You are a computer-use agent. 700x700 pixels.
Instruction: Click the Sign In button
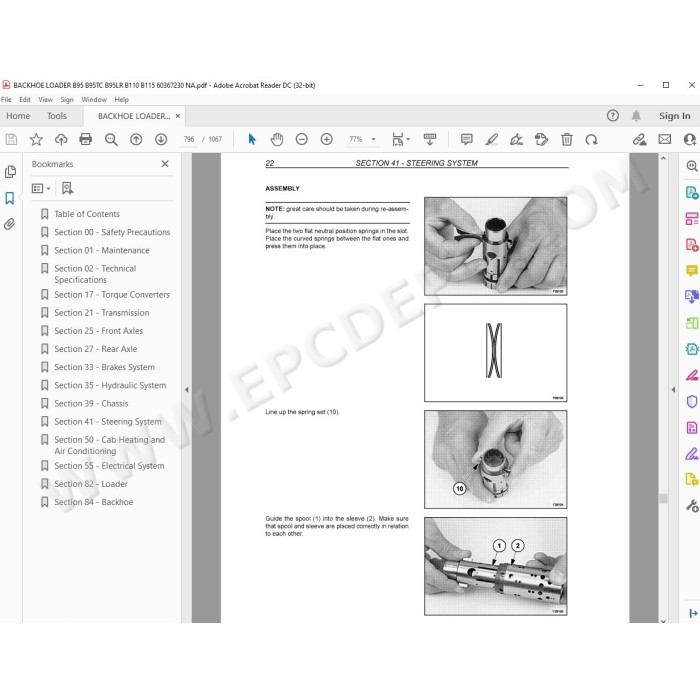click(675, 116)
